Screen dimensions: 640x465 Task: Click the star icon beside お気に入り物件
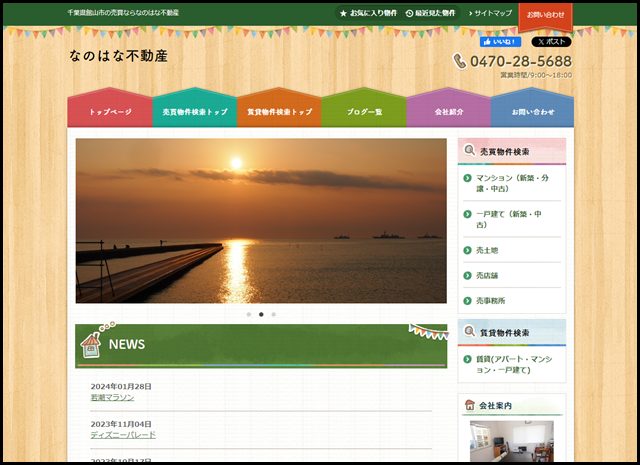coord(343,13)
